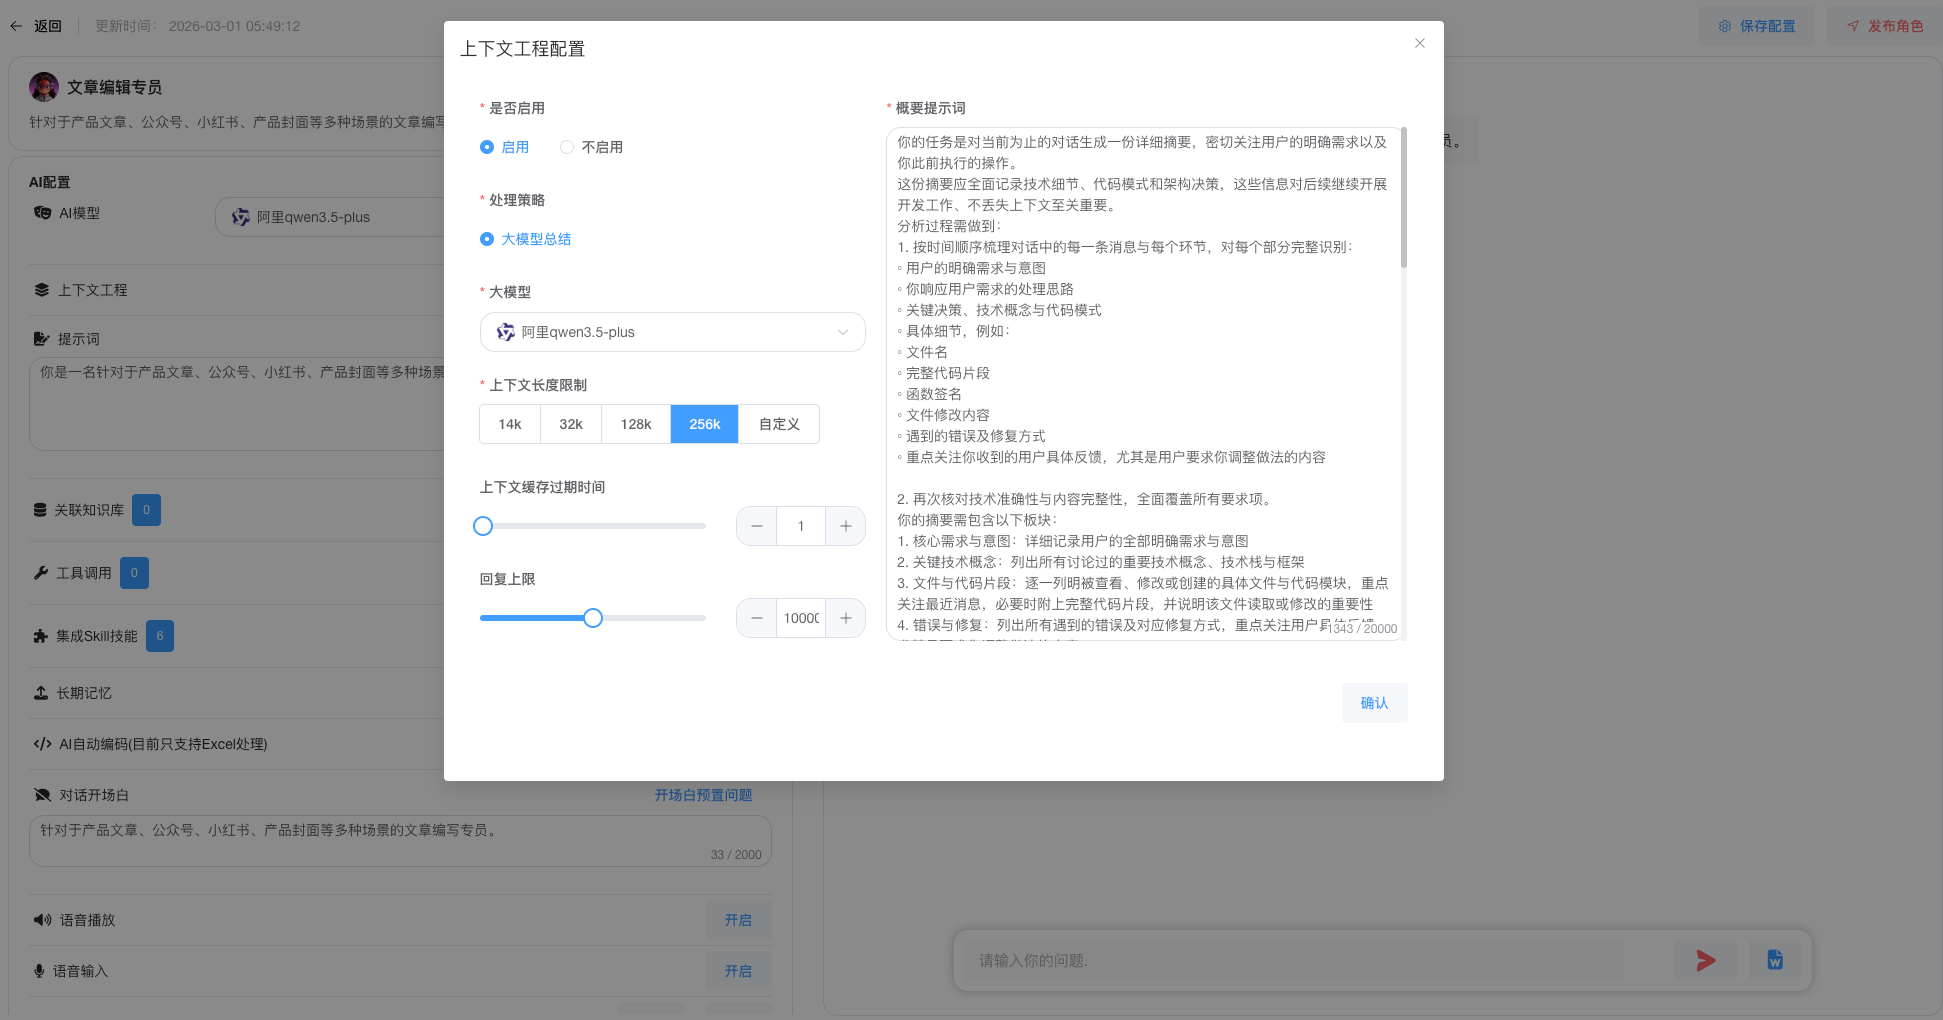
Task: Select the 32k context length option
Action: (x=570, y=424)
